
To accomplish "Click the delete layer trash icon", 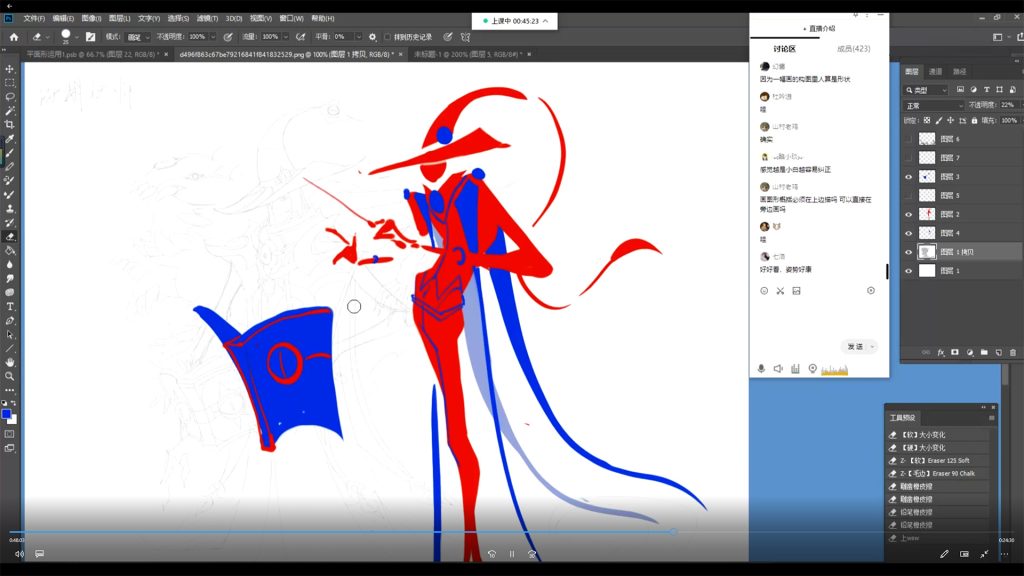I will pyautogui.click(x=1012, y=352).
